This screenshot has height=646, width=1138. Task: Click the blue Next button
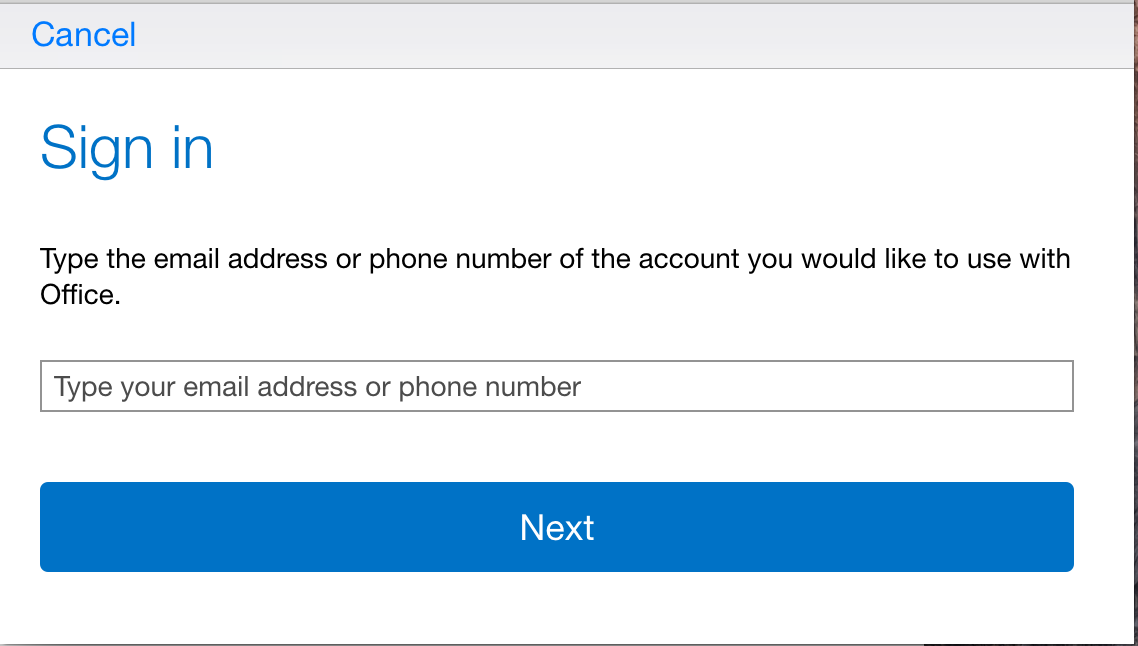click(x=557, y=527)
